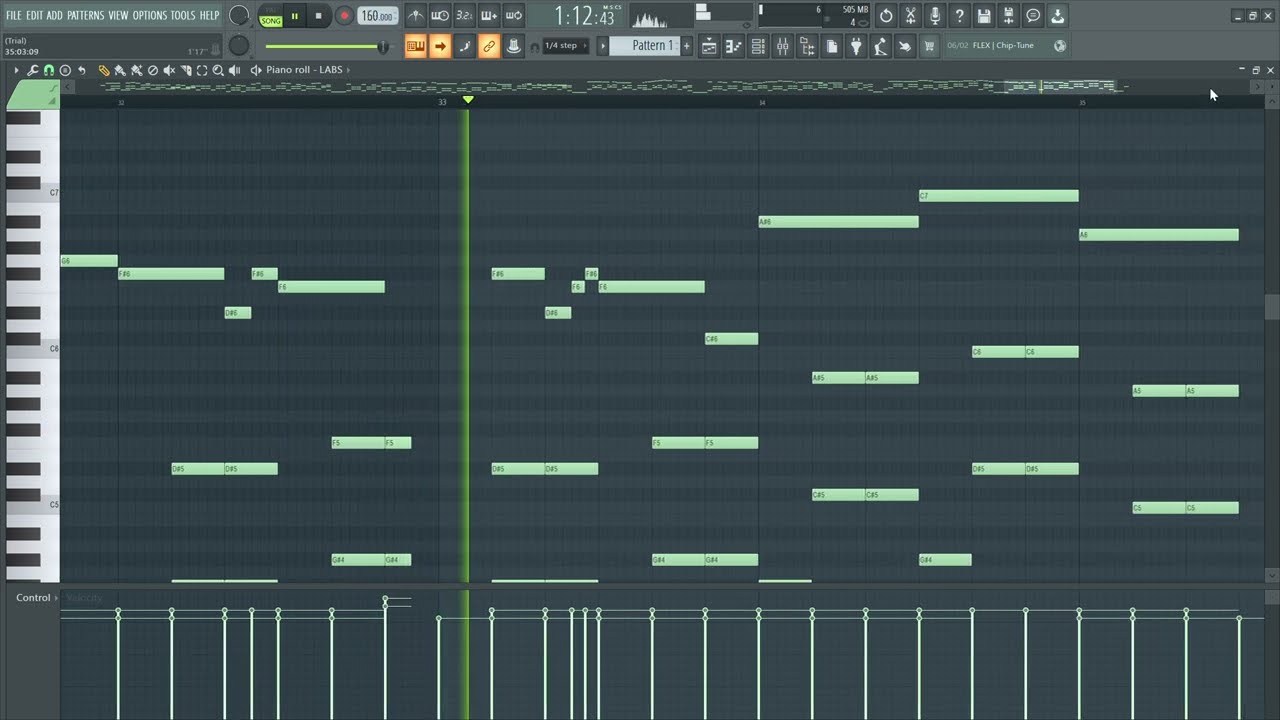Screen dimensions: 1280x720
Task: Open piano roll options arrow menu
Action: [x=16, y=70]
